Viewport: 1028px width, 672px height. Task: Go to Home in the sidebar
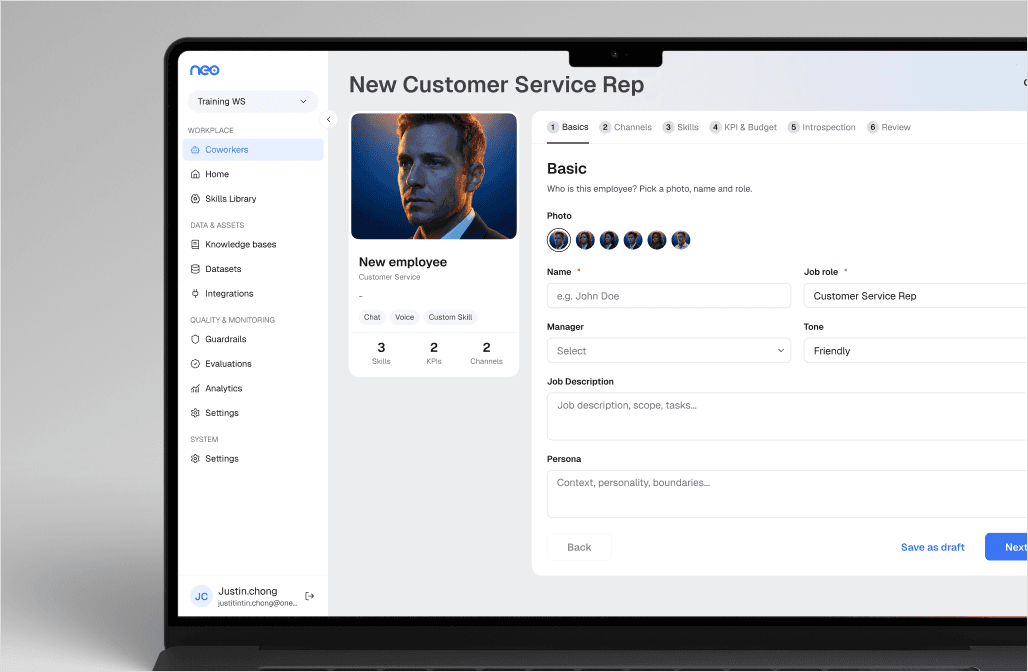(x=253, y=174)
